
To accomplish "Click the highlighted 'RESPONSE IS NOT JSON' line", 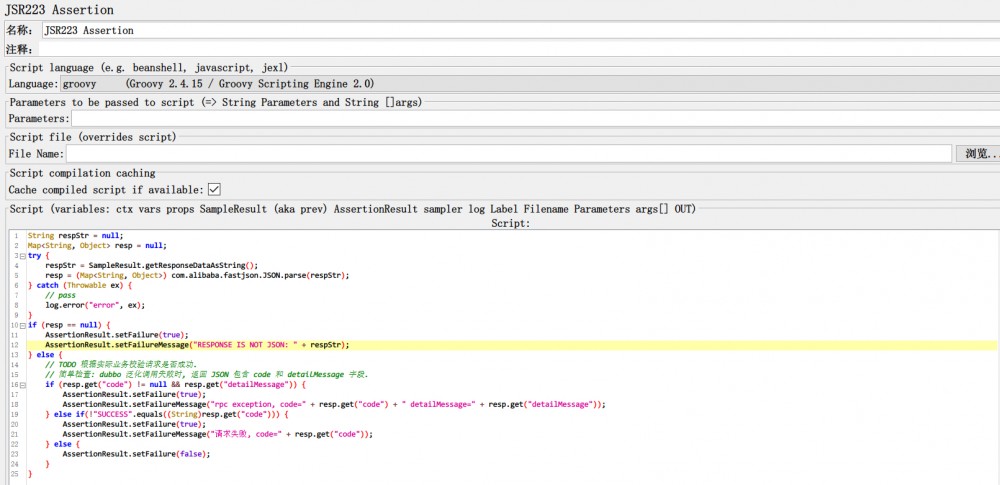I will click(197, 345).
